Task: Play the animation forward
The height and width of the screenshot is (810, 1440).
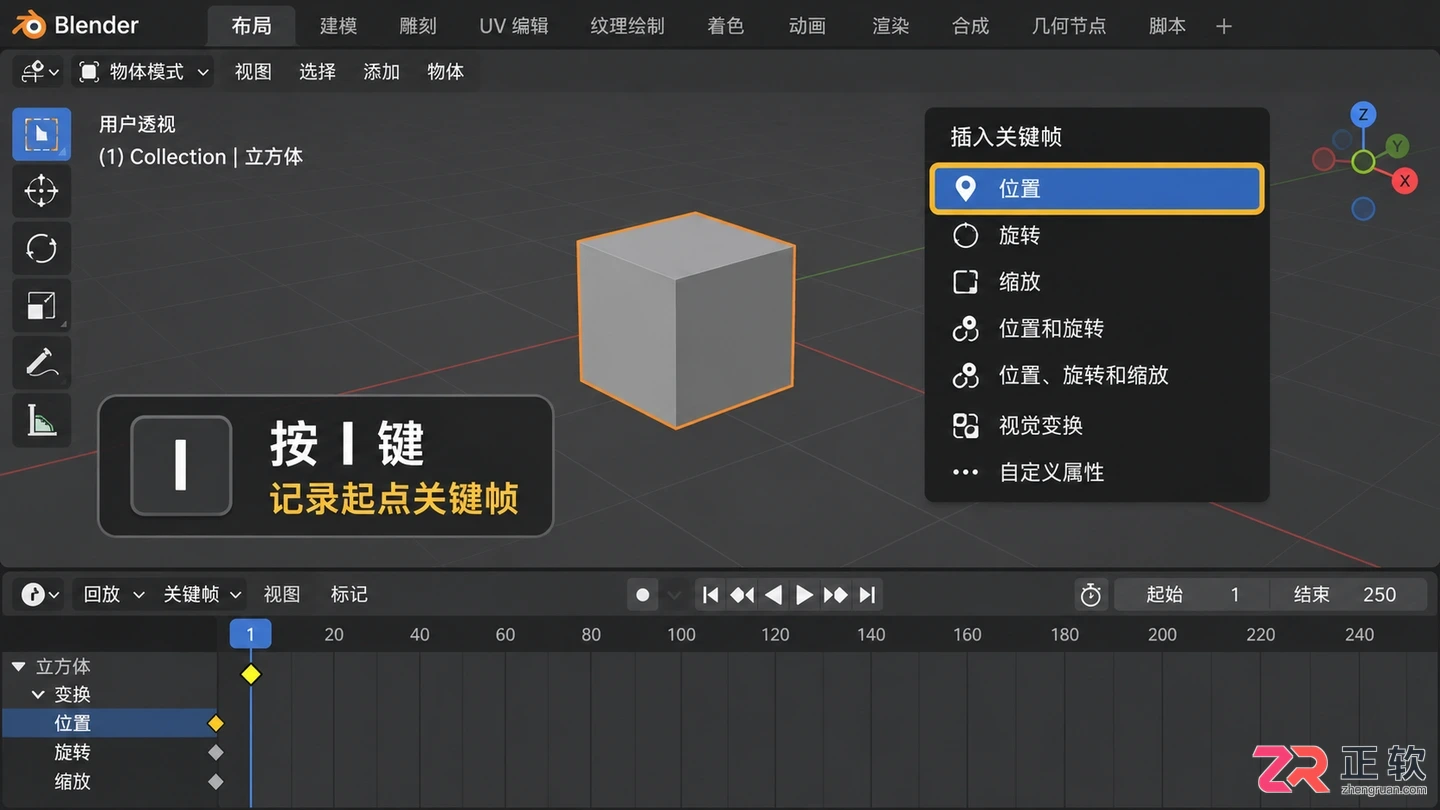Action: coord(804,595)
